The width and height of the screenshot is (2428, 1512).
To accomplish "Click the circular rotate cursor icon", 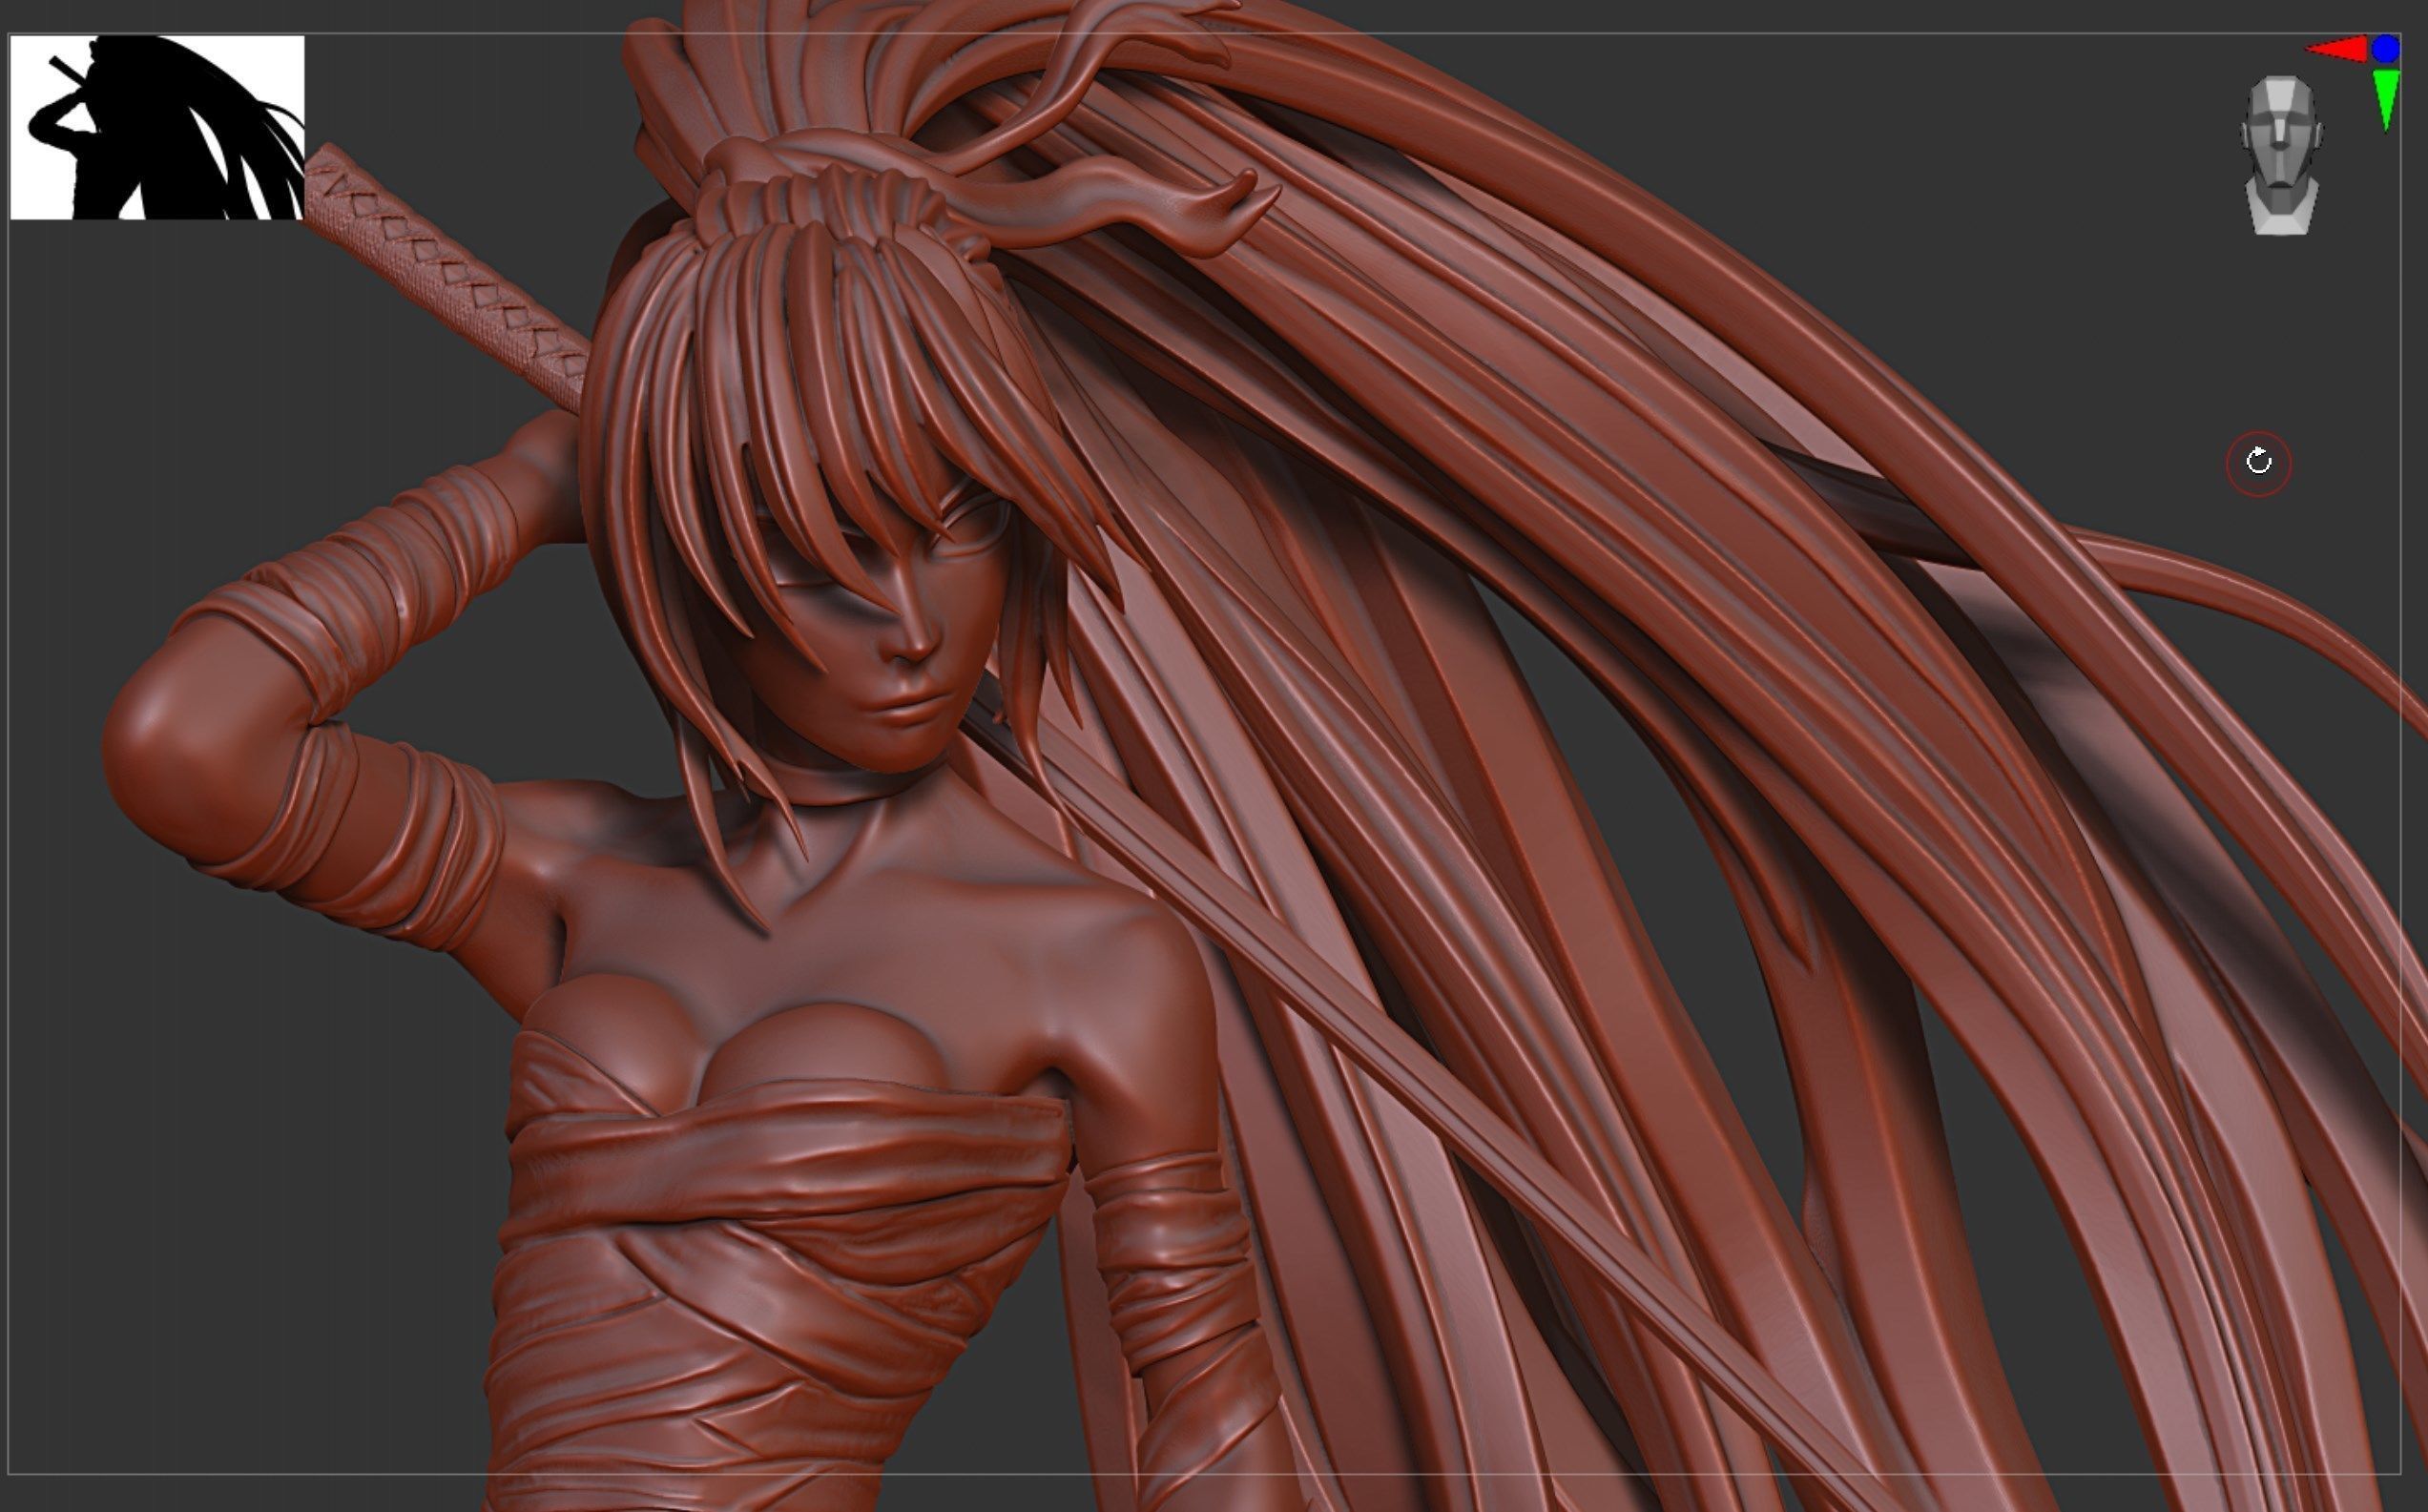I will [2258, 463].
